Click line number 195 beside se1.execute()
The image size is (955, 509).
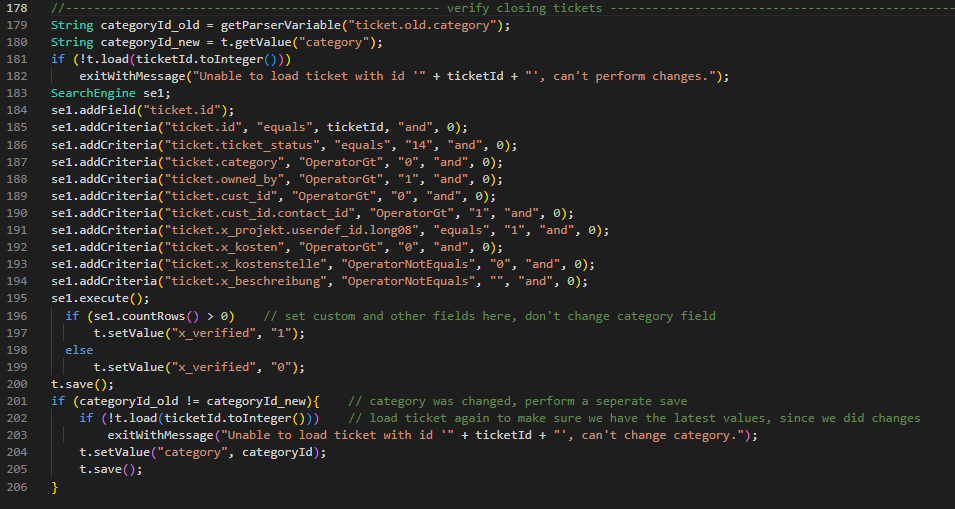(x=16, y=299)
